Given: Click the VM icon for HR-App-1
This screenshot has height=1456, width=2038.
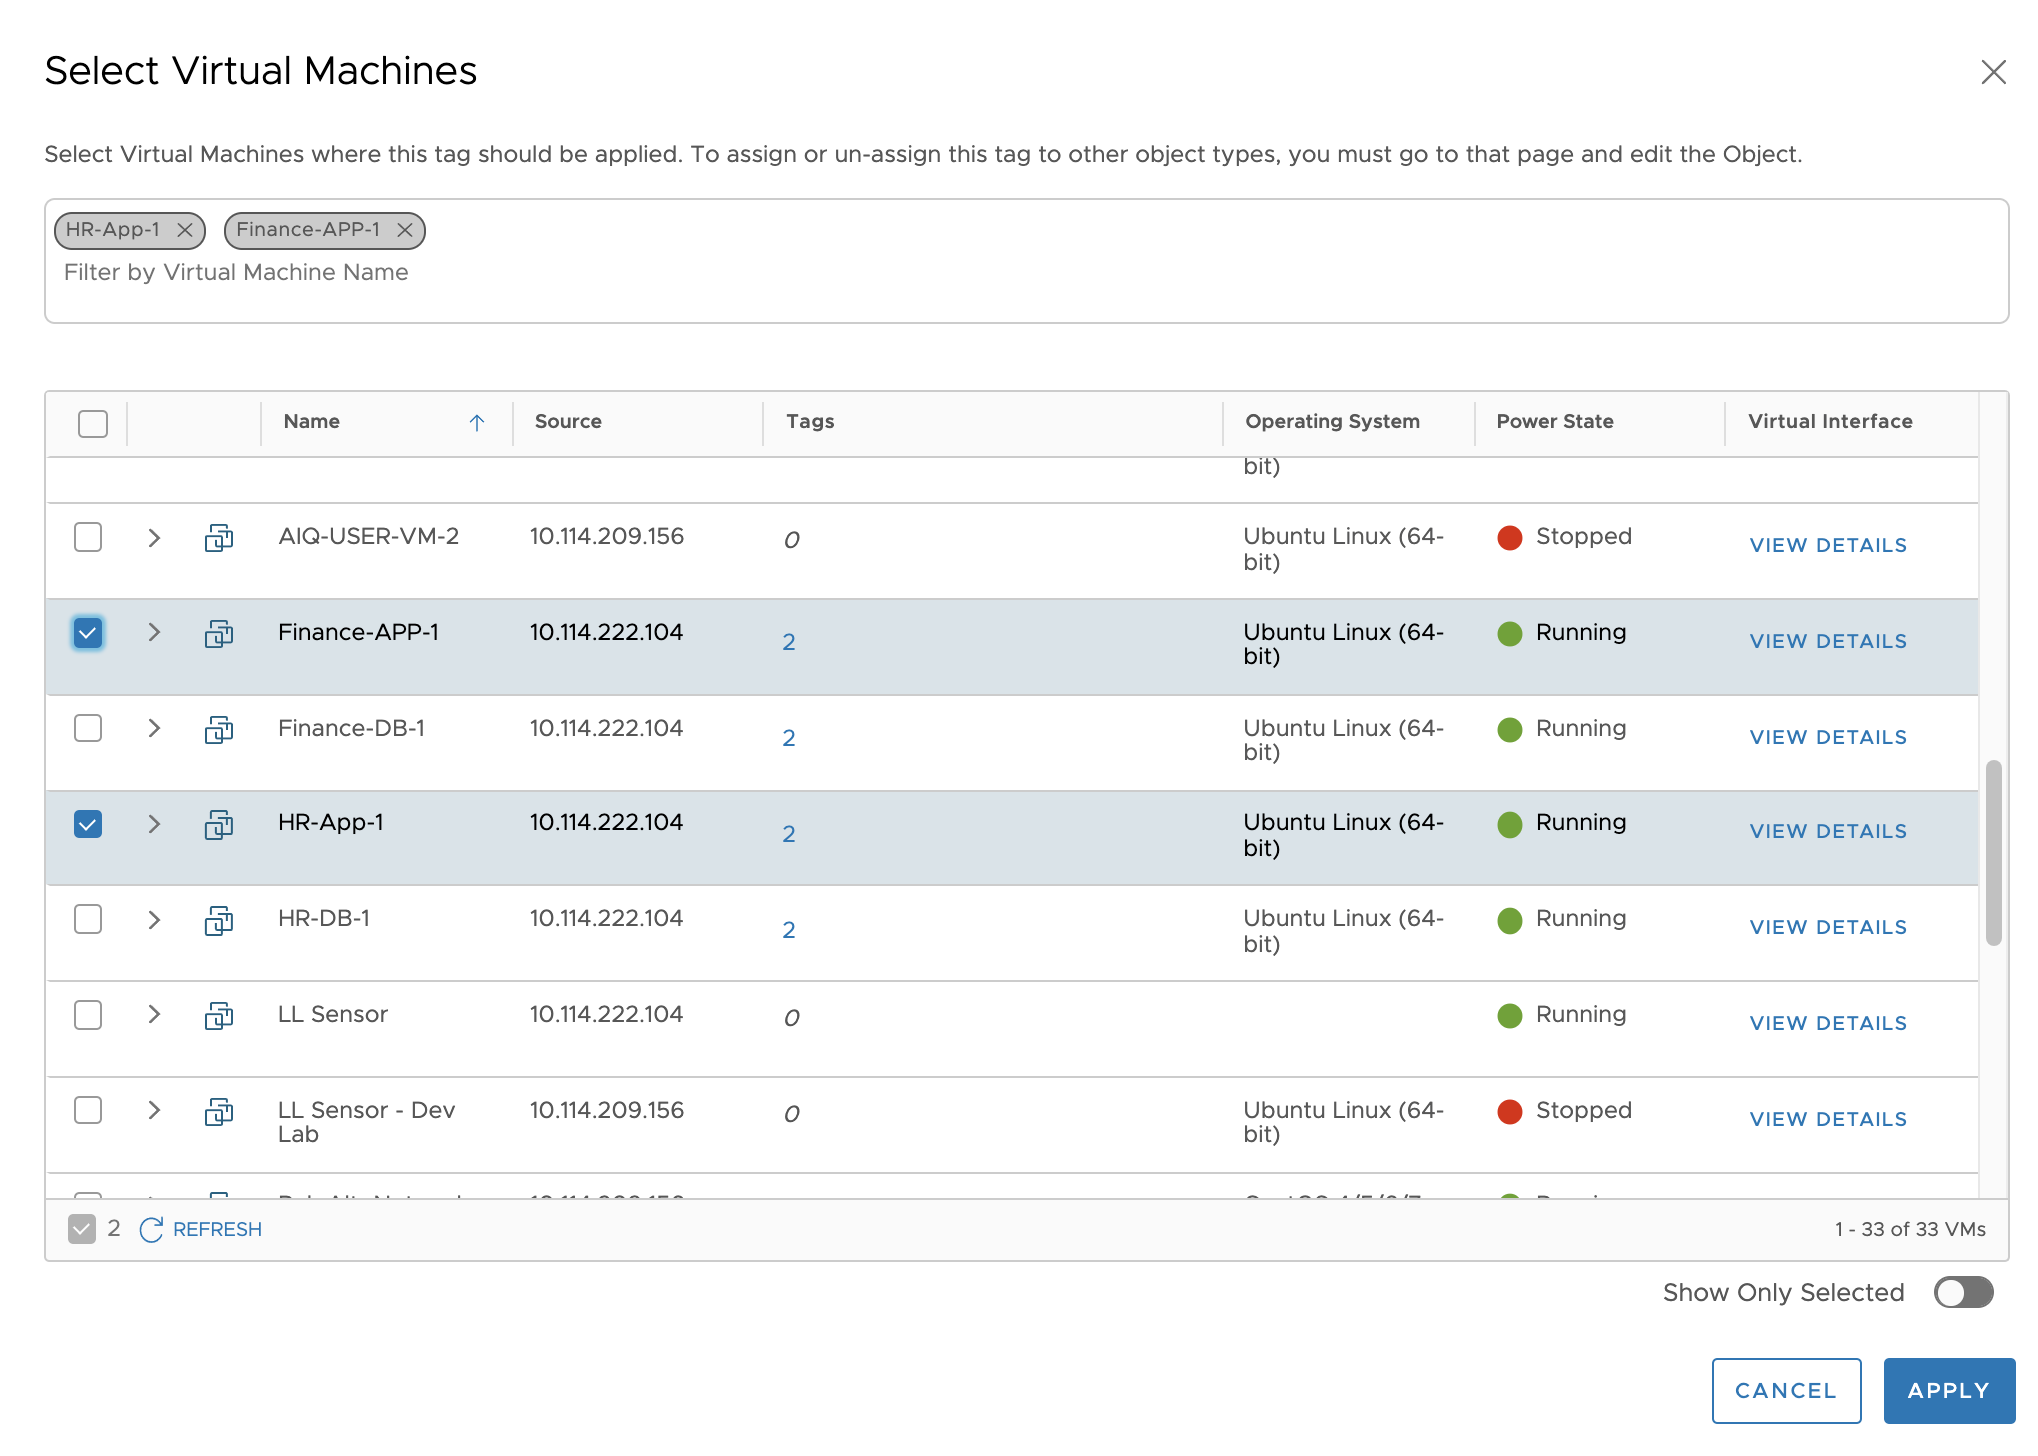Looking at the screenshot, I should point(219,825).
